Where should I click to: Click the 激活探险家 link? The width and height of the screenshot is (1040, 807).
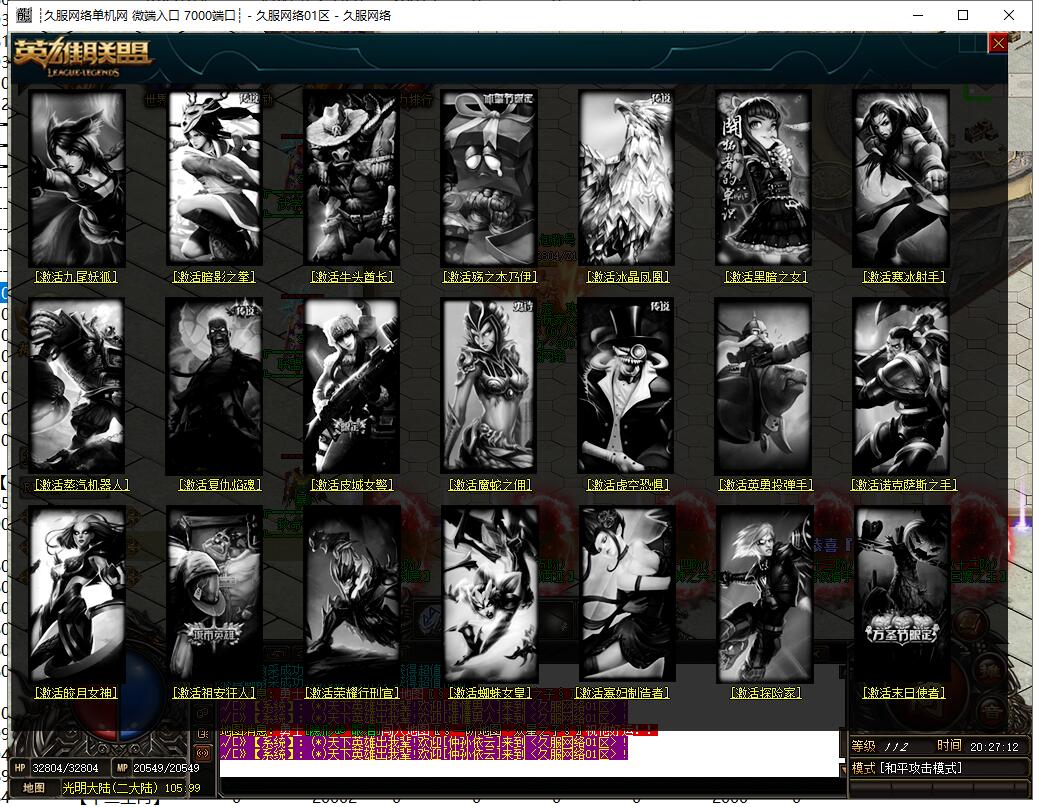point(766,693)
